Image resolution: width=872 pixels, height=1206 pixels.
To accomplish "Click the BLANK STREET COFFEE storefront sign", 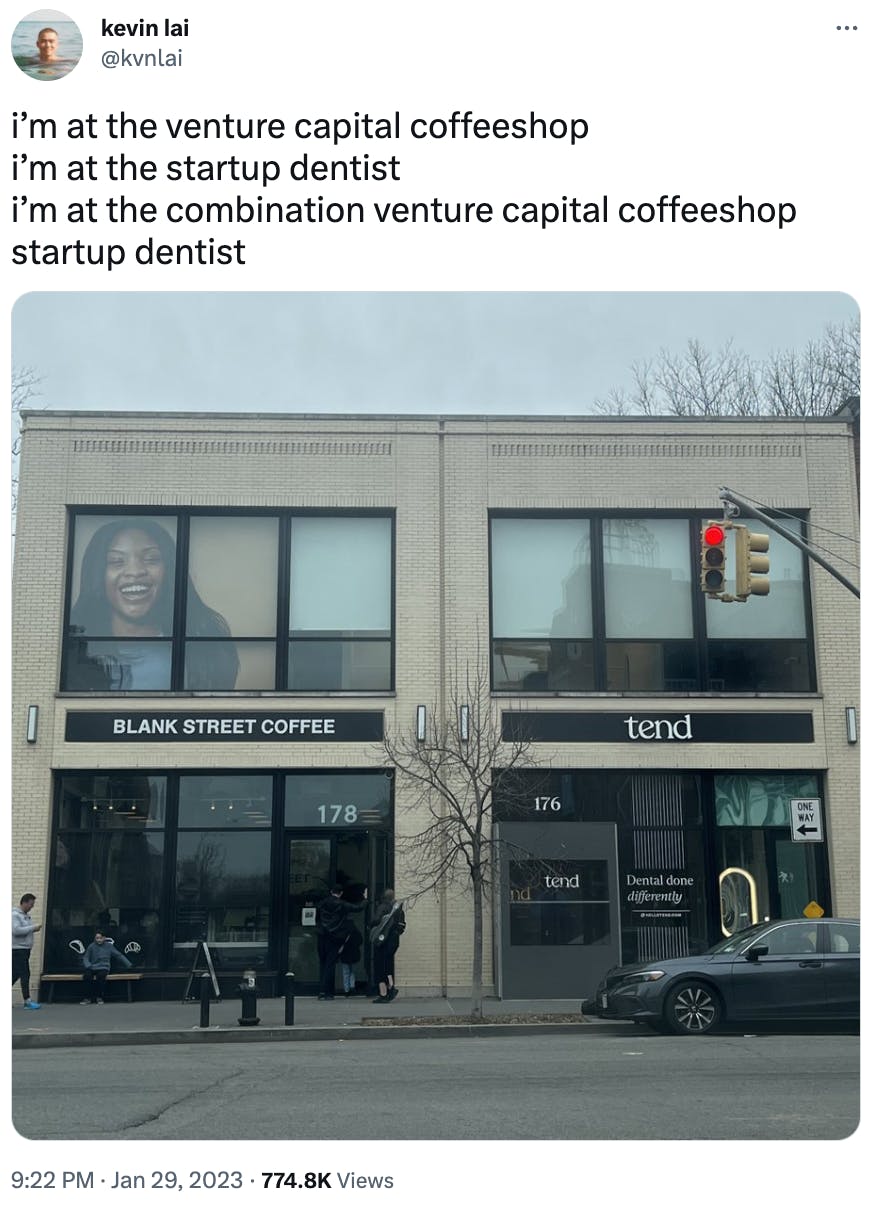I will (224, 726).
